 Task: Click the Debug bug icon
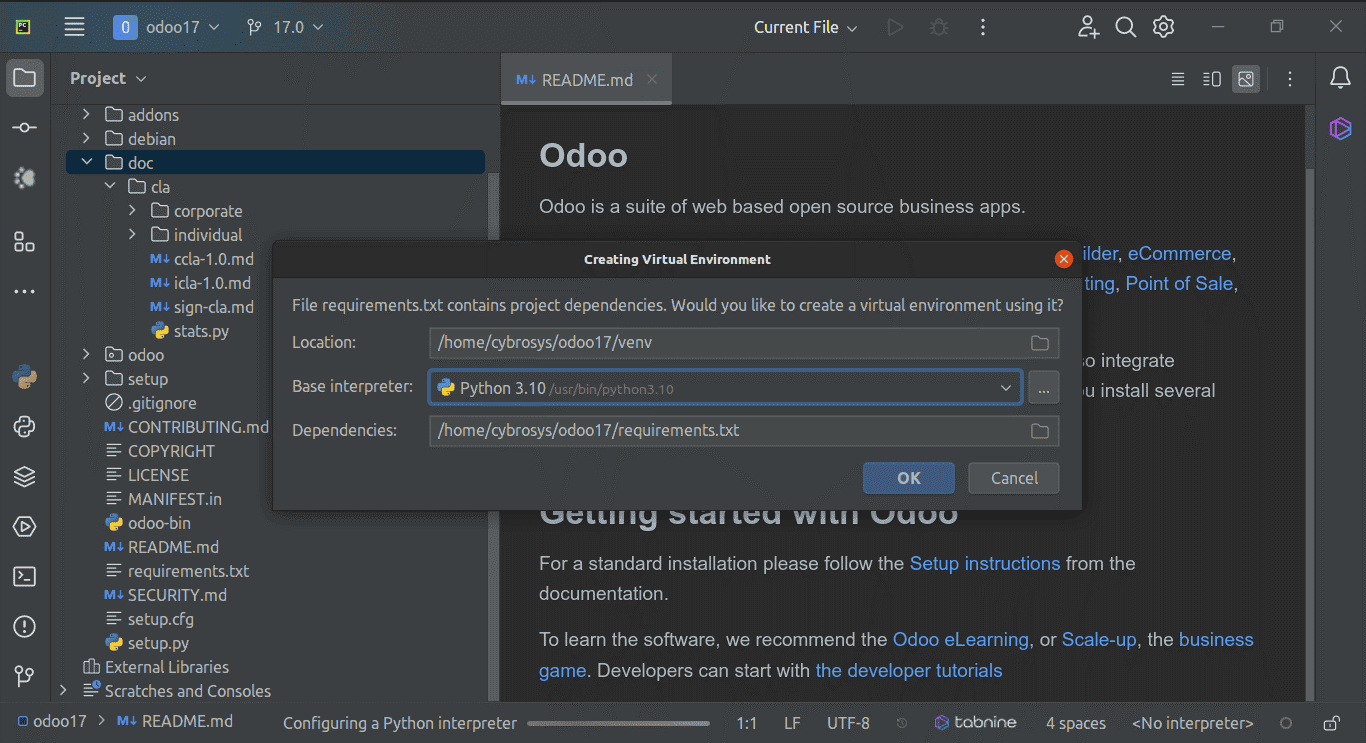coord(939,27)
